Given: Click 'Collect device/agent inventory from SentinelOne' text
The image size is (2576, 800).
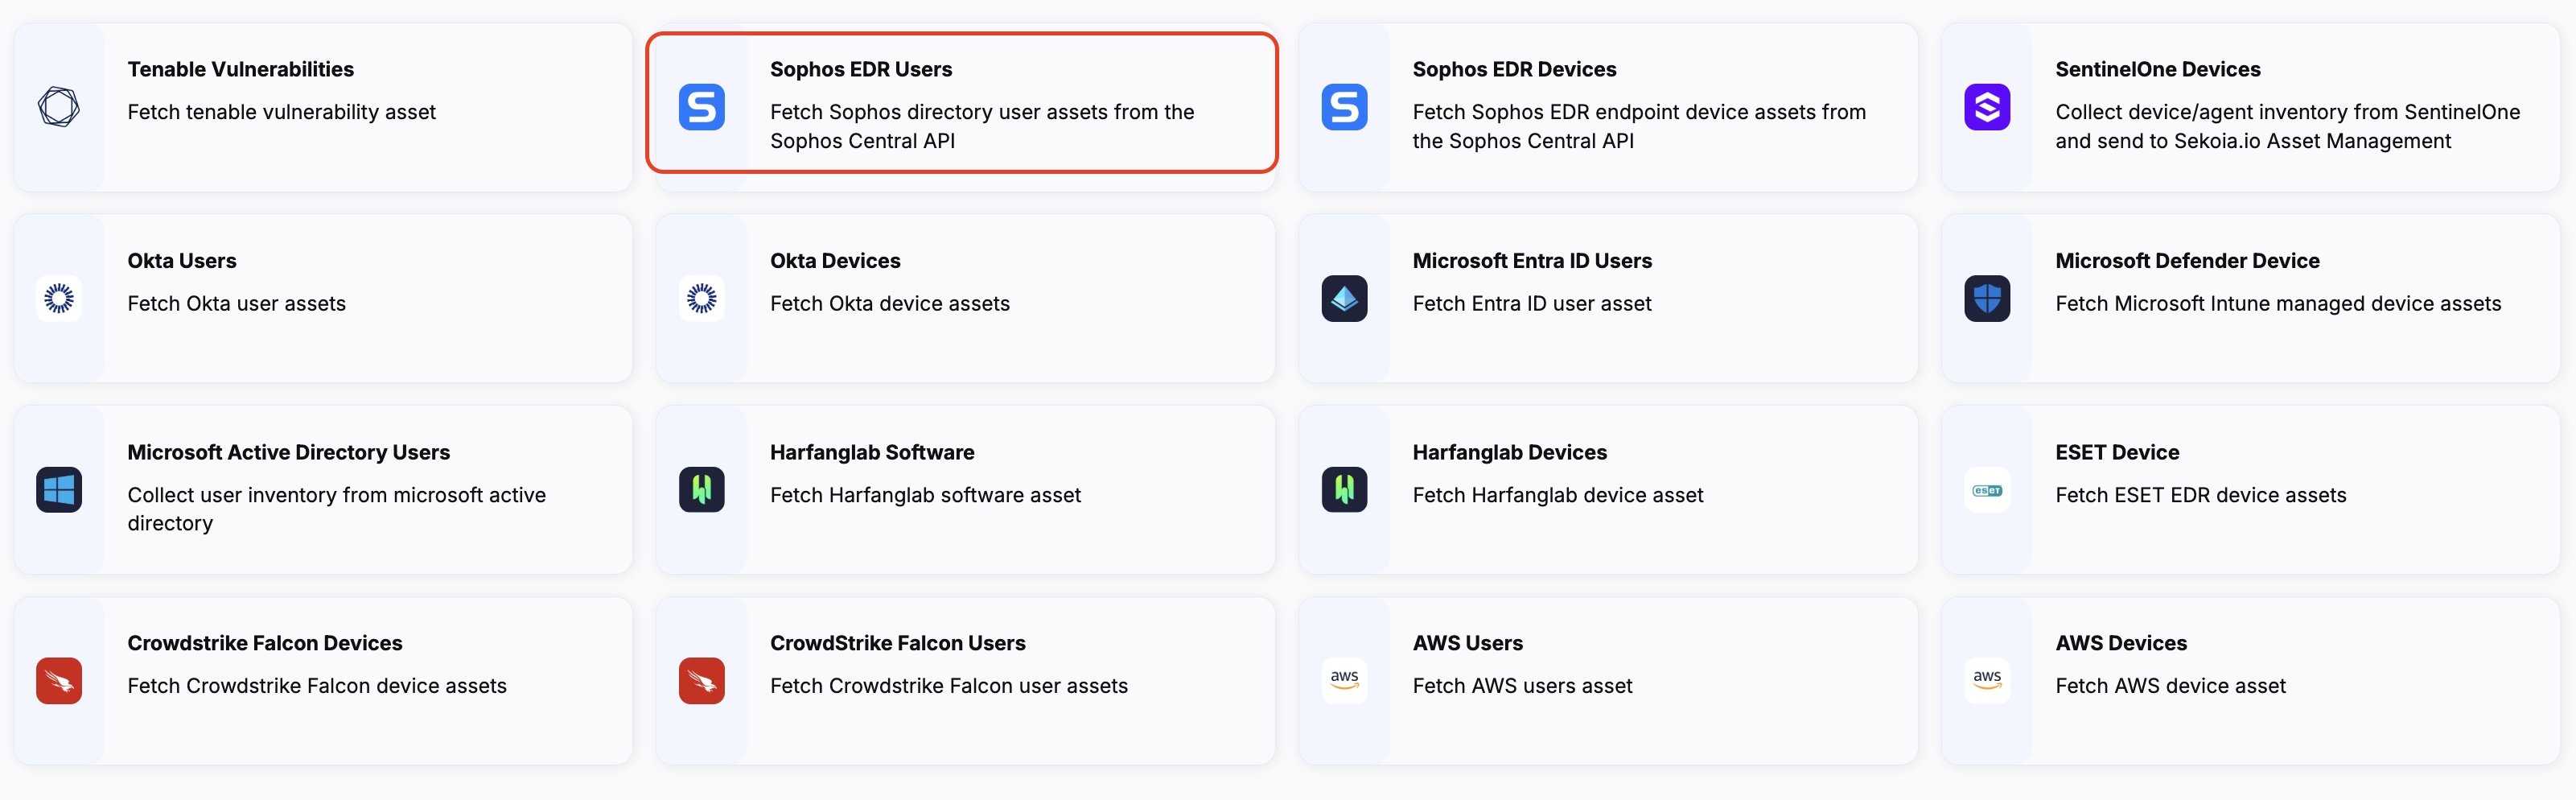Looking at the screenshot, I should pyautogui.click(x=2287, y=126).
